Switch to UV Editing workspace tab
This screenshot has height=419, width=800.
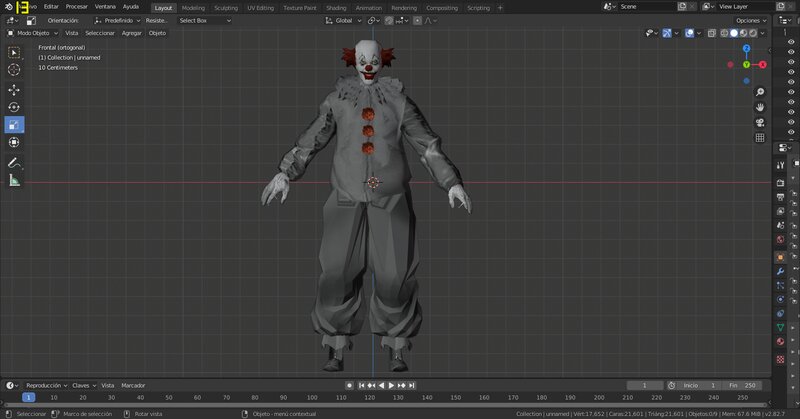coord(261,8)
